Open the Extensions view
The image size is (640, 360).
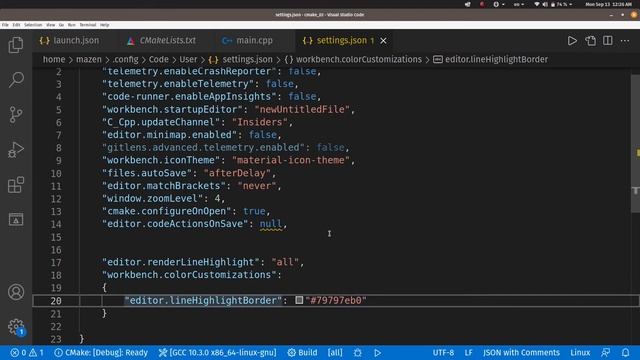[16, 185]
